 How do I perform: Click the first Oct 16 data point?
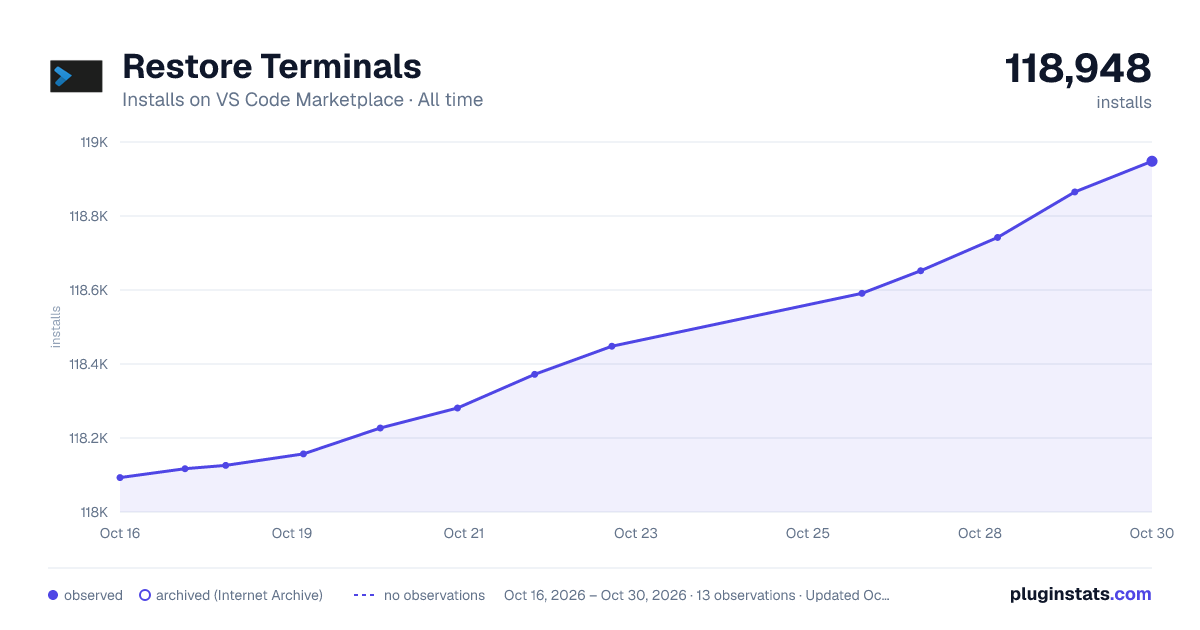tap(120, 478)
